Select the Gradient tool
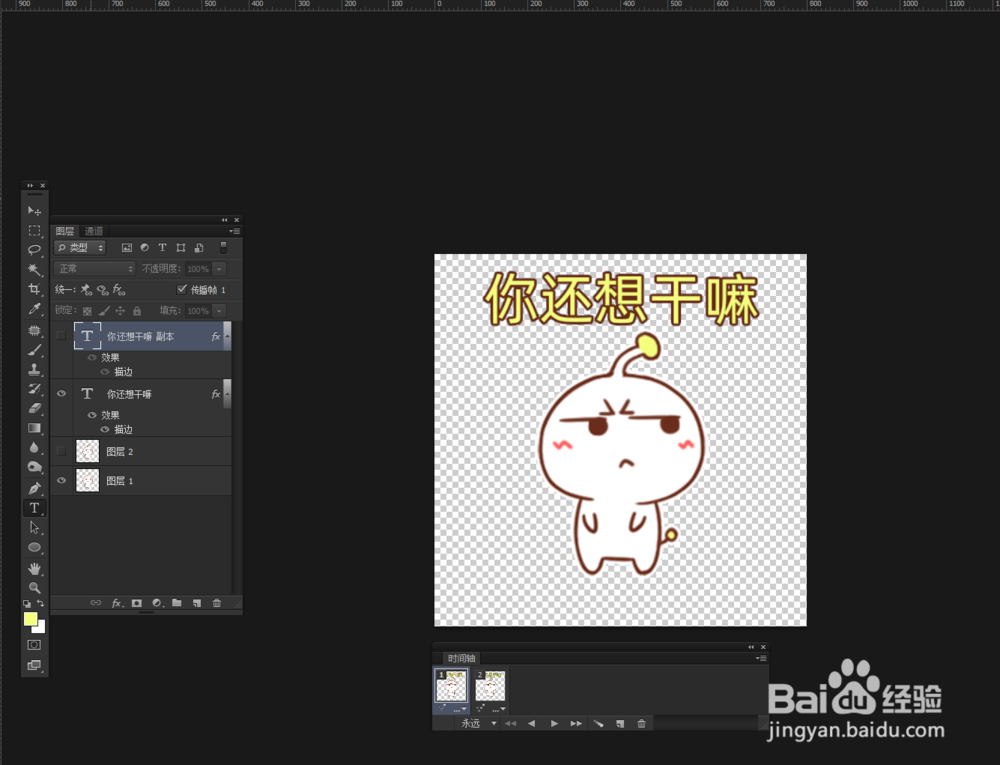The height and width of the screenshot is (765, 1000). point(34,428)
